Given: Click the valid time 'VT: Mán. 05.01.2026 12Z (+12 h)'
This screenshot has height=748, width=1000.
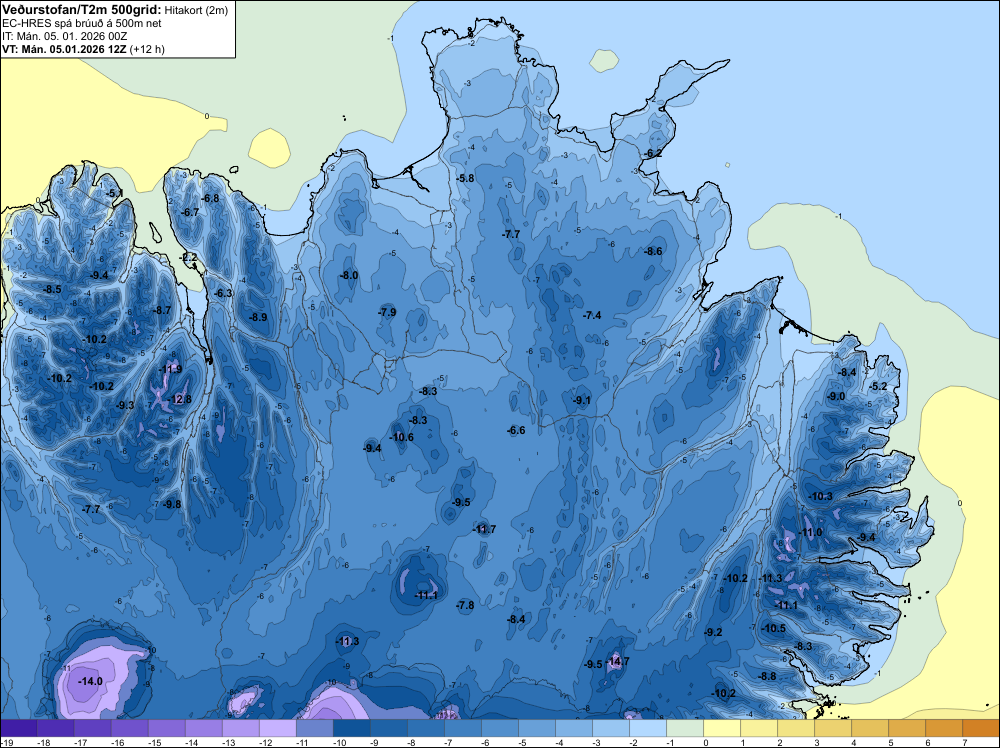Looking at the screenshot, I should 84,49.
